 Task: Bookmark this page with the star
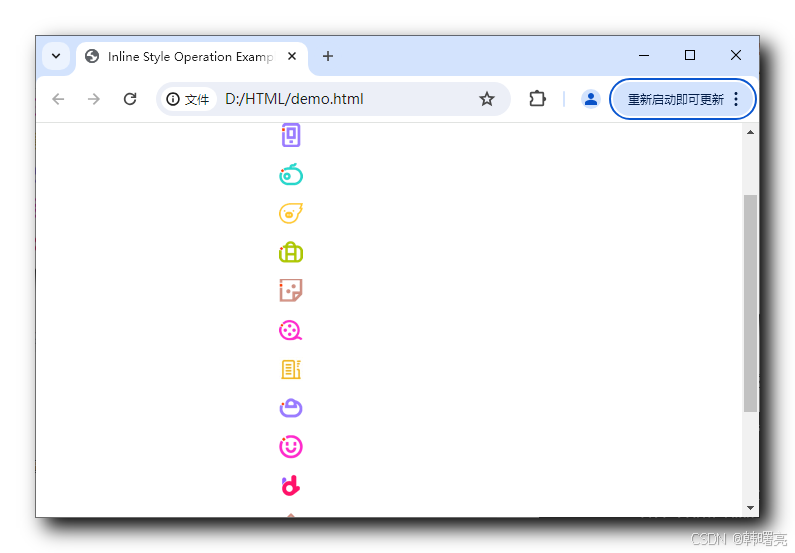(487, 99)
